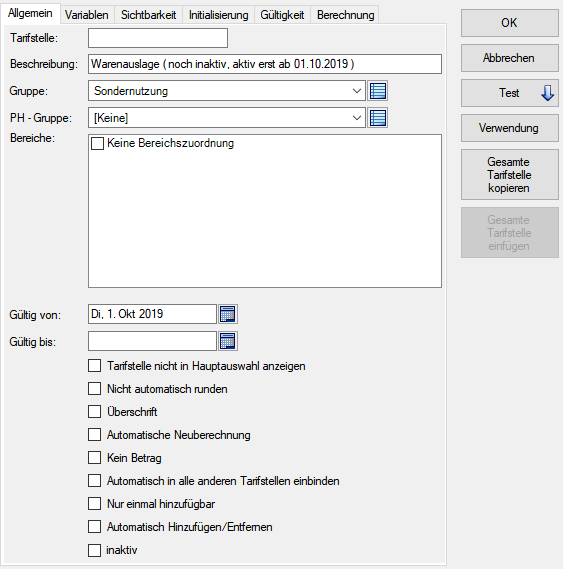
Task: Switch to the Gültigkeit tab
Action: point(282,15)
